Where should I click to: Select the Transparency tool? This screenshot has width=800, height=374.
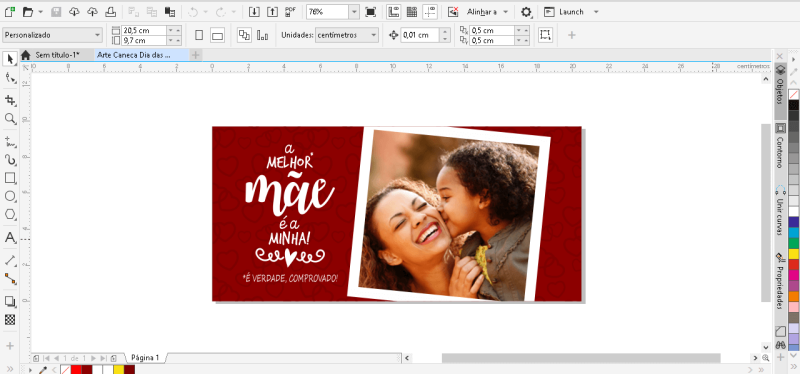click(10, 320)
